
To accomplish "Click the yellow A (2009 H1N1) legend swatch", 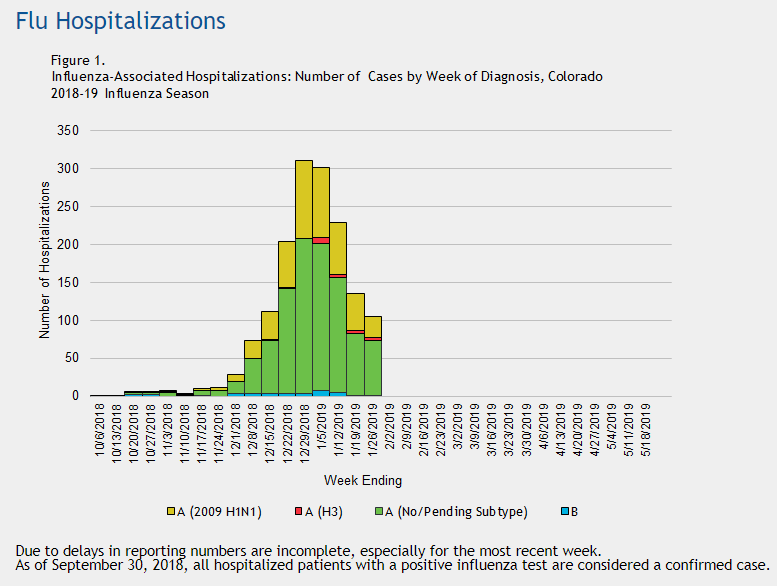I will click(x=171, y=511).
